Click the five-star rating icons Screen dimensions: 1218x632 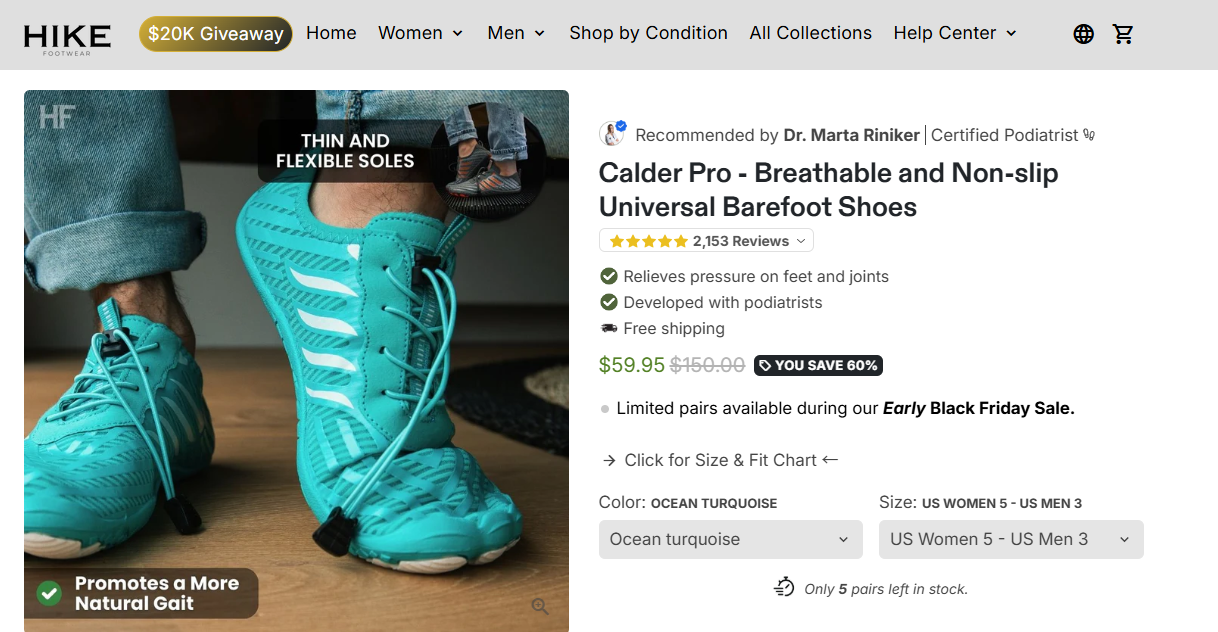(x=648, y=241)
